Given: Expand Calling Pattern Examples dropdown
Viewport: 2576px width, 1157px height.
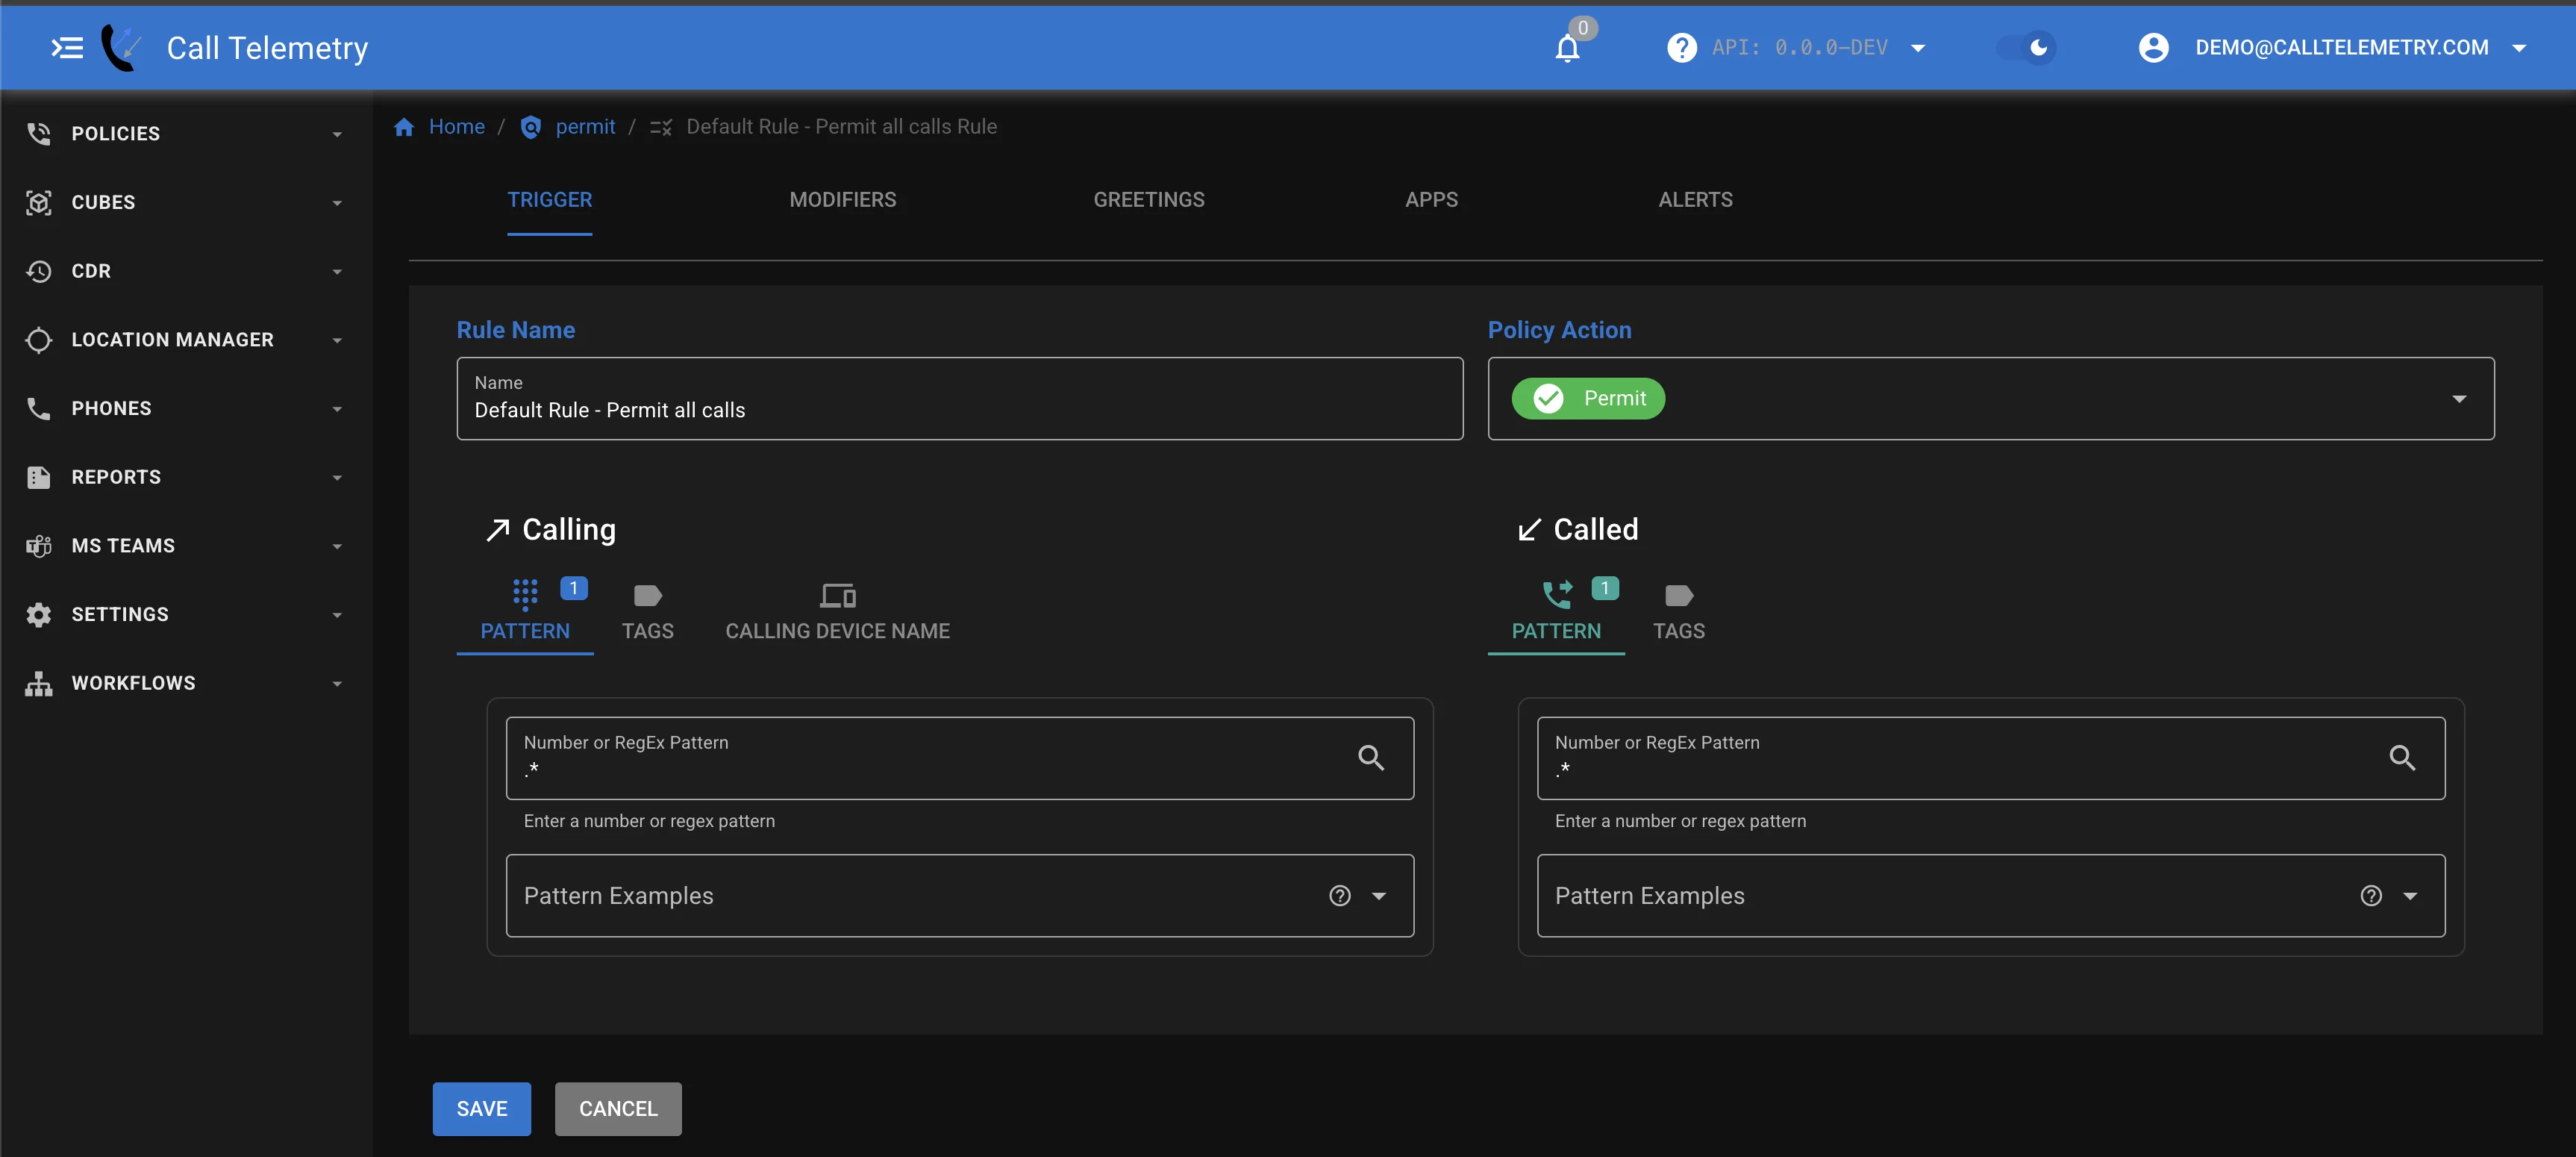Looking at the screenshot, I should [x=1379, y=896].
